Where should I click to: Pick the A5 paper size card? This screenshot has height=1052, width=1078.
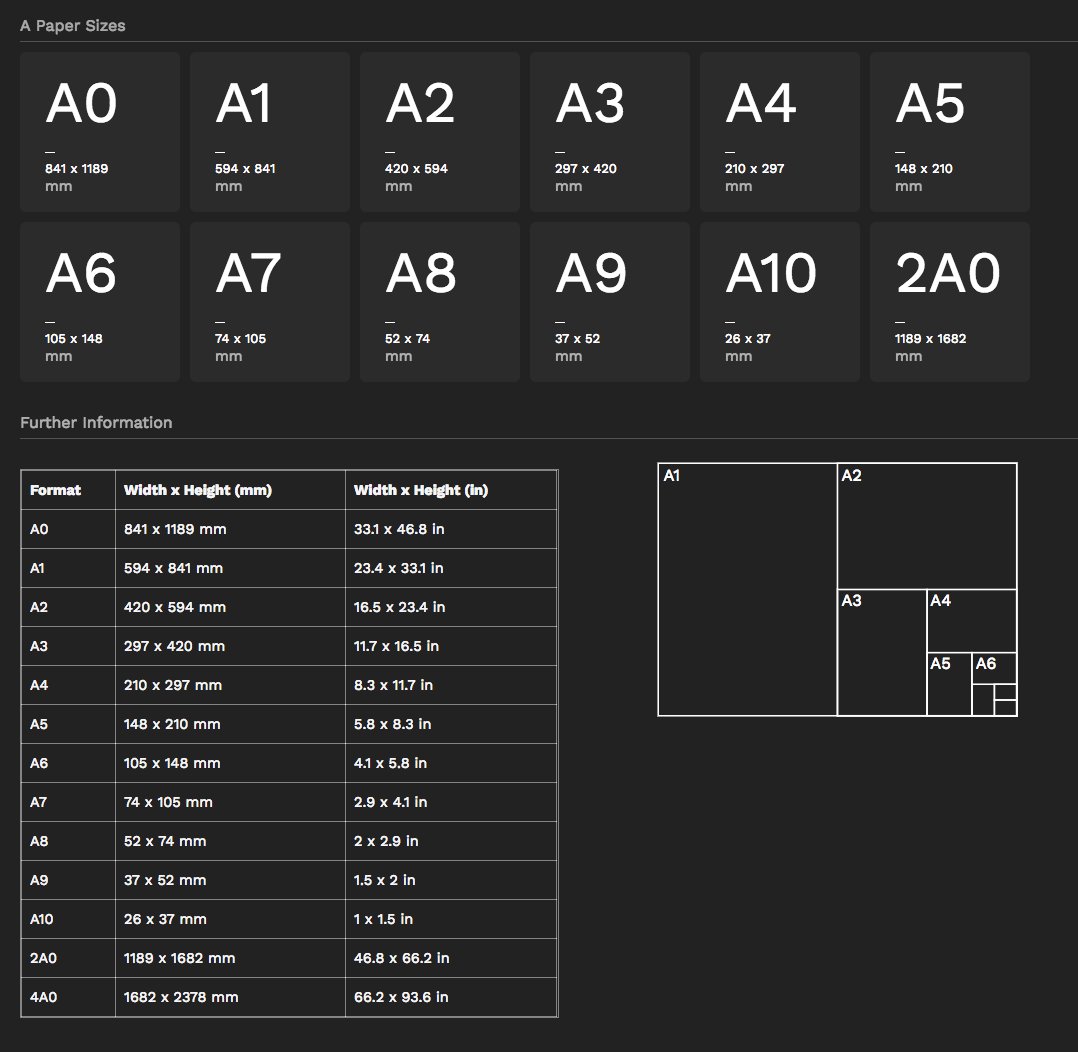point(949,131)
